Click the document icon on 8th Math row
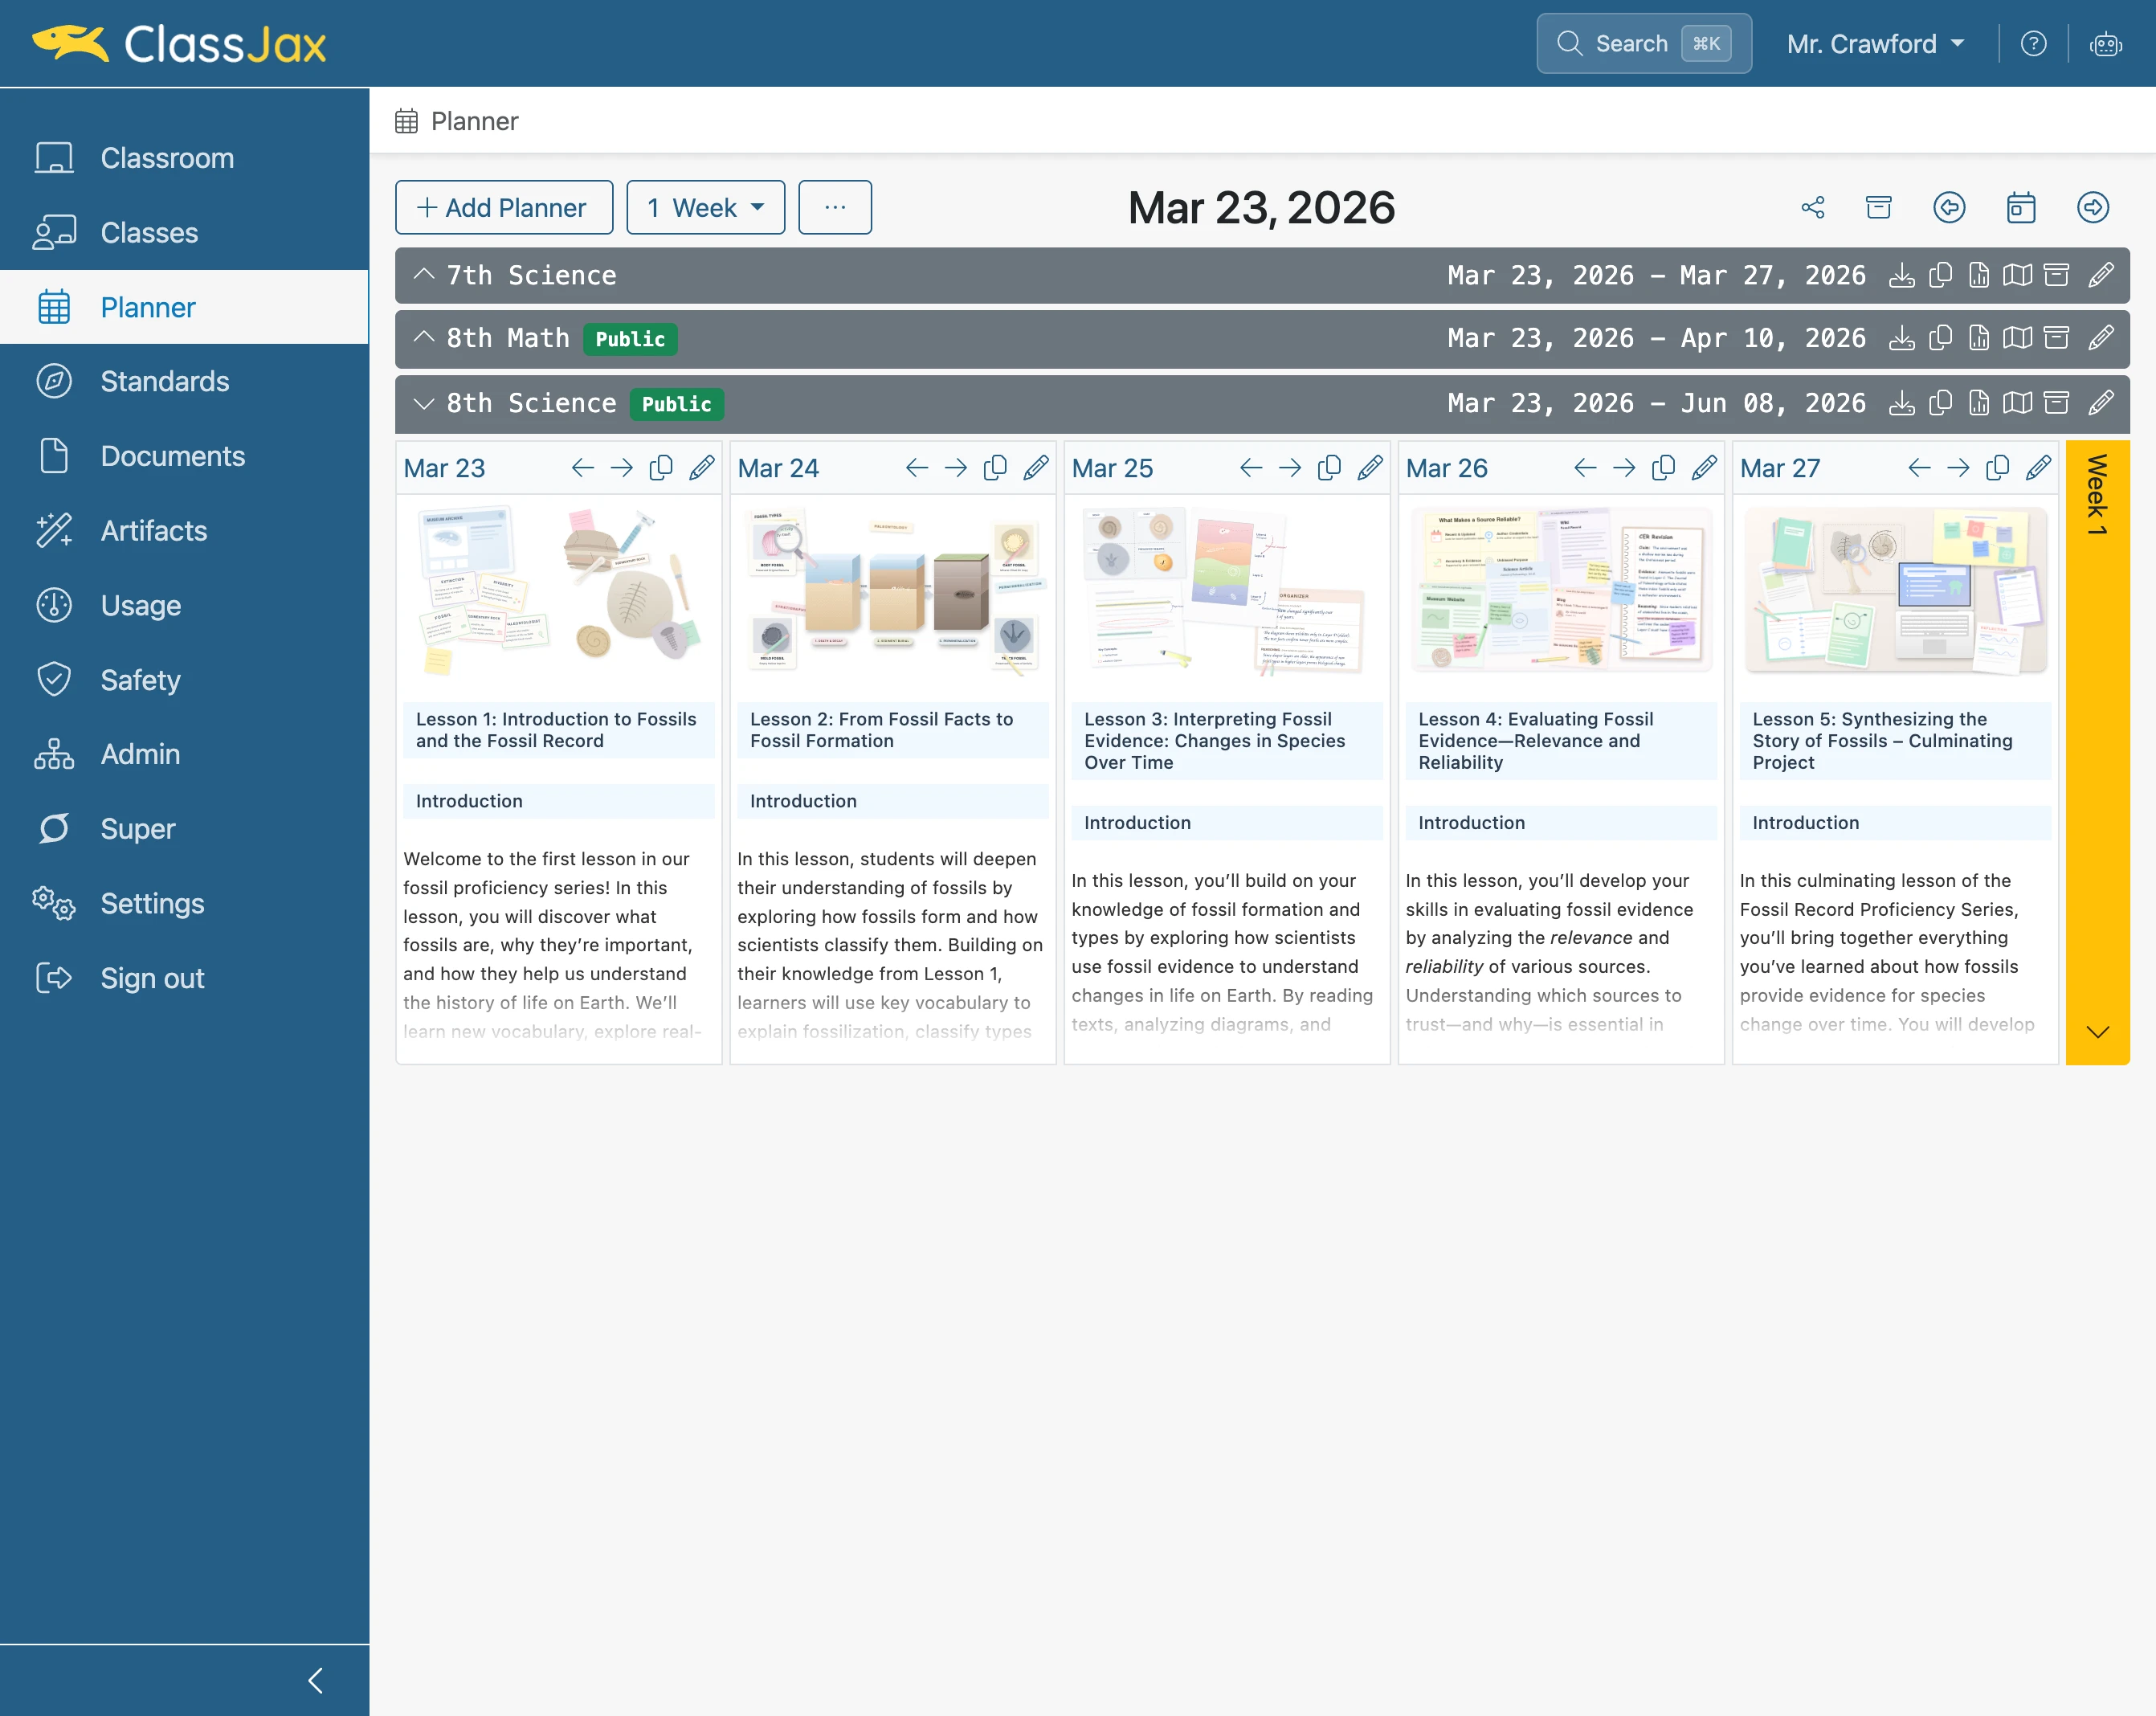 [x=1979, y=338]
